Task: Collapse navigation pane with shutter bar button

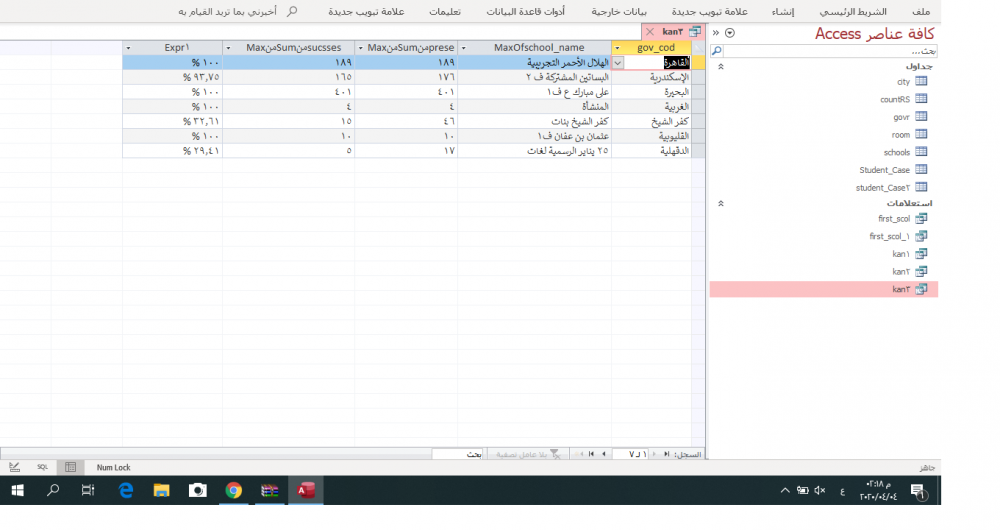Action: coord(716,33)
